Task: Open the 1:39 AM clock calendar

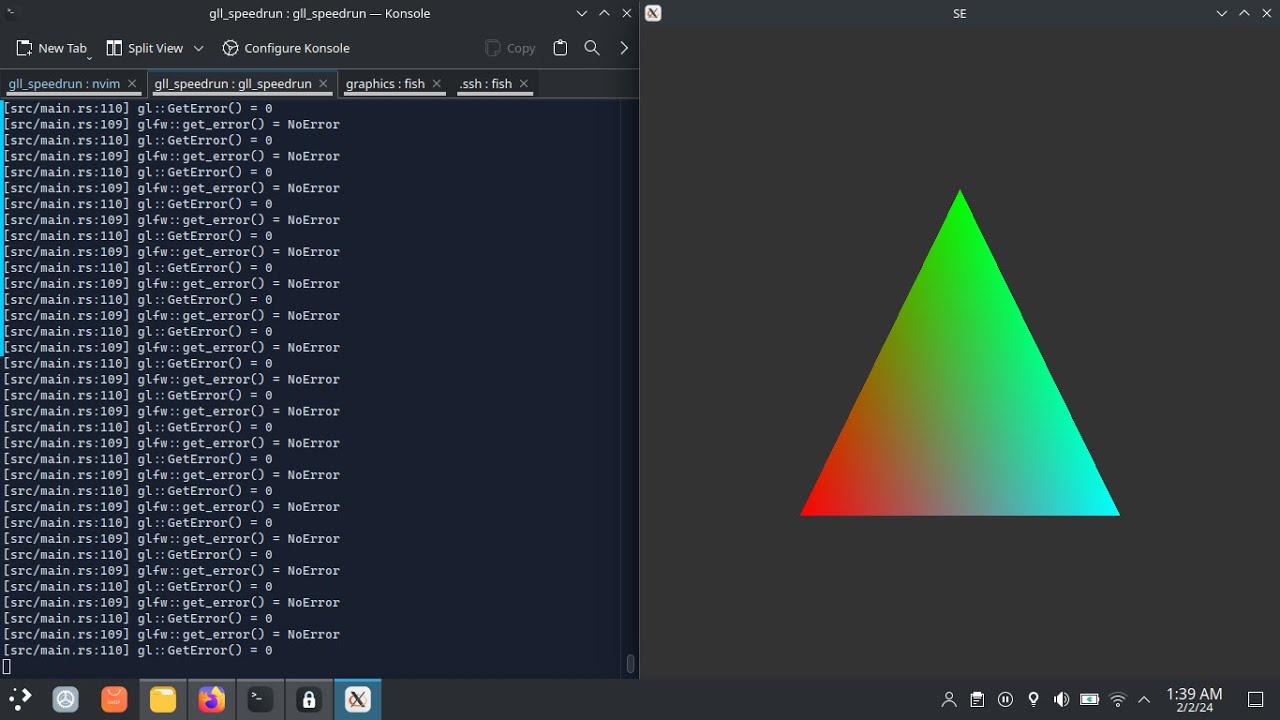Action: click(1194, 700)
